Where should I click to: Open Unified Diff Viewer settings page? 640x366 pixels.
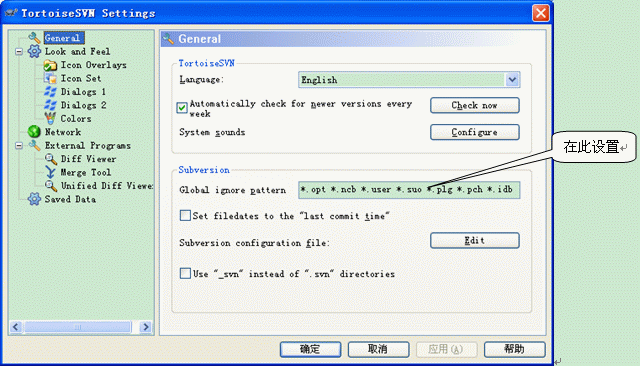click(107, 186)
